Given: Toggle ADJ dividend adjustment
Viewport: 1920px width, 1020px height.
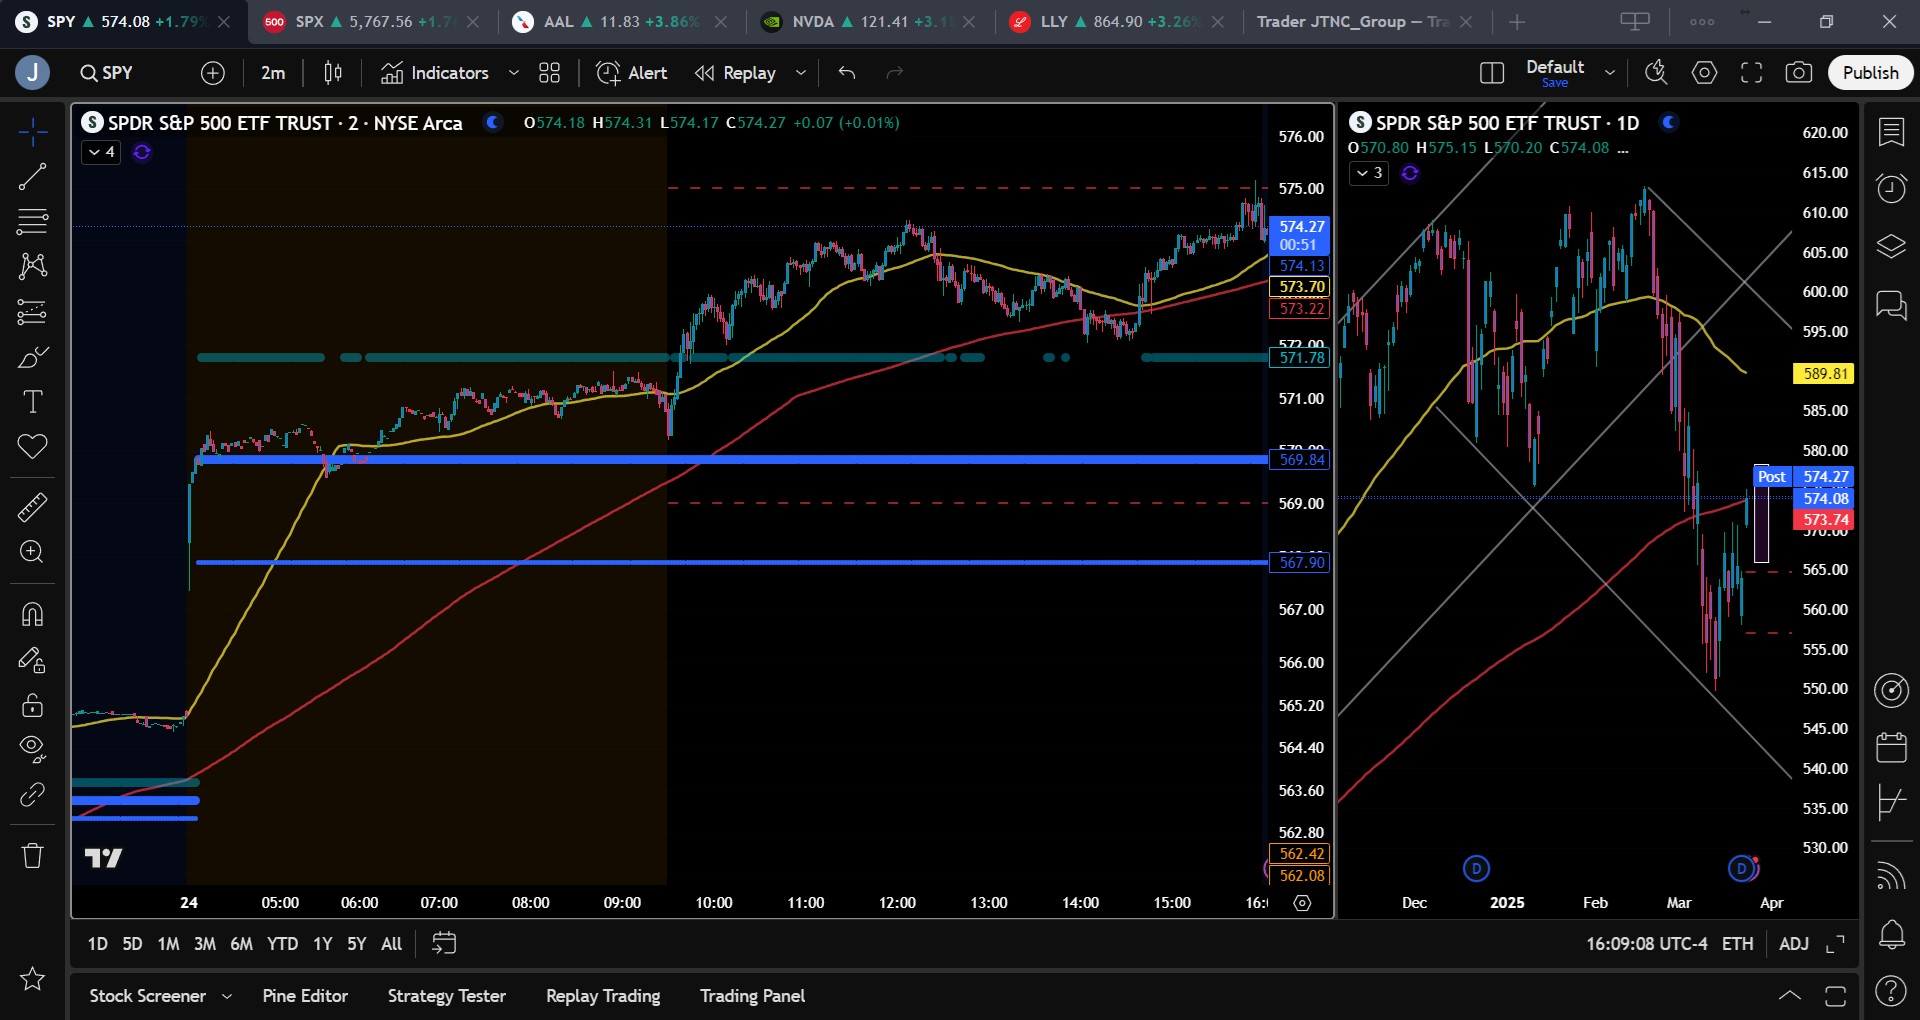Looking at the screenshot, I should [x=1794, y=944].
